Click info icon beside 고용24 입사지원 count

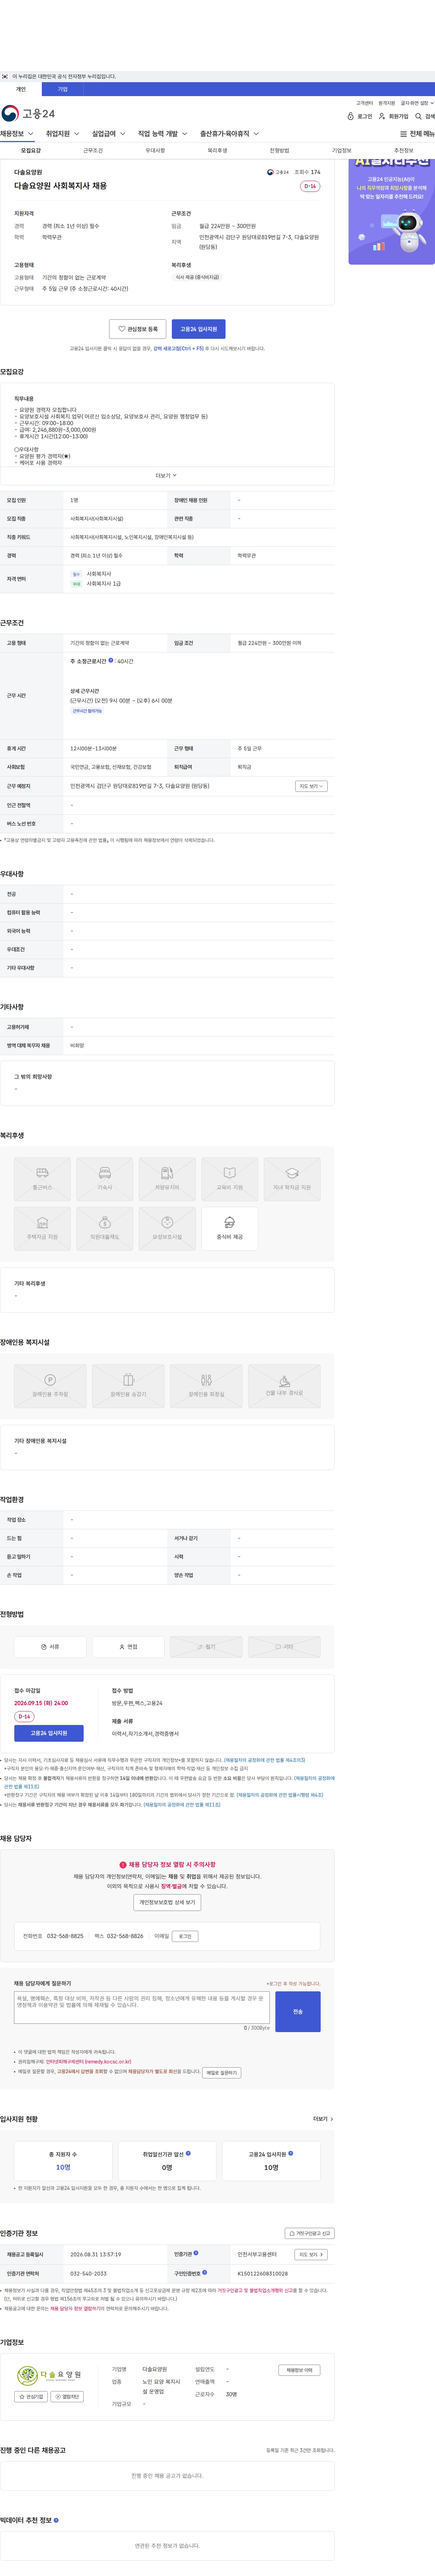(291, 2153)
